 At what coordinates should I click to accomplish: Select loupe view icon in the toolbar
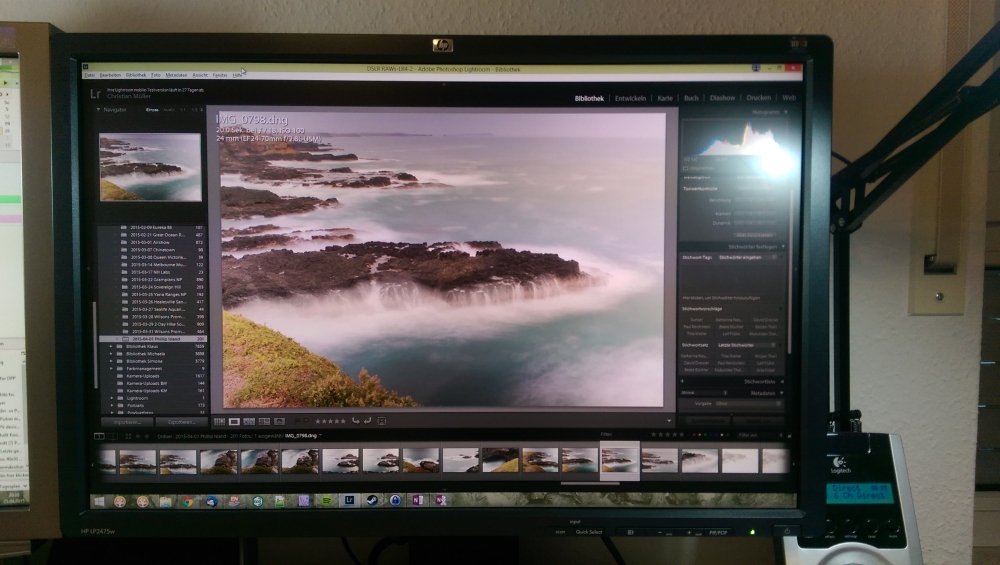point(234,421)
